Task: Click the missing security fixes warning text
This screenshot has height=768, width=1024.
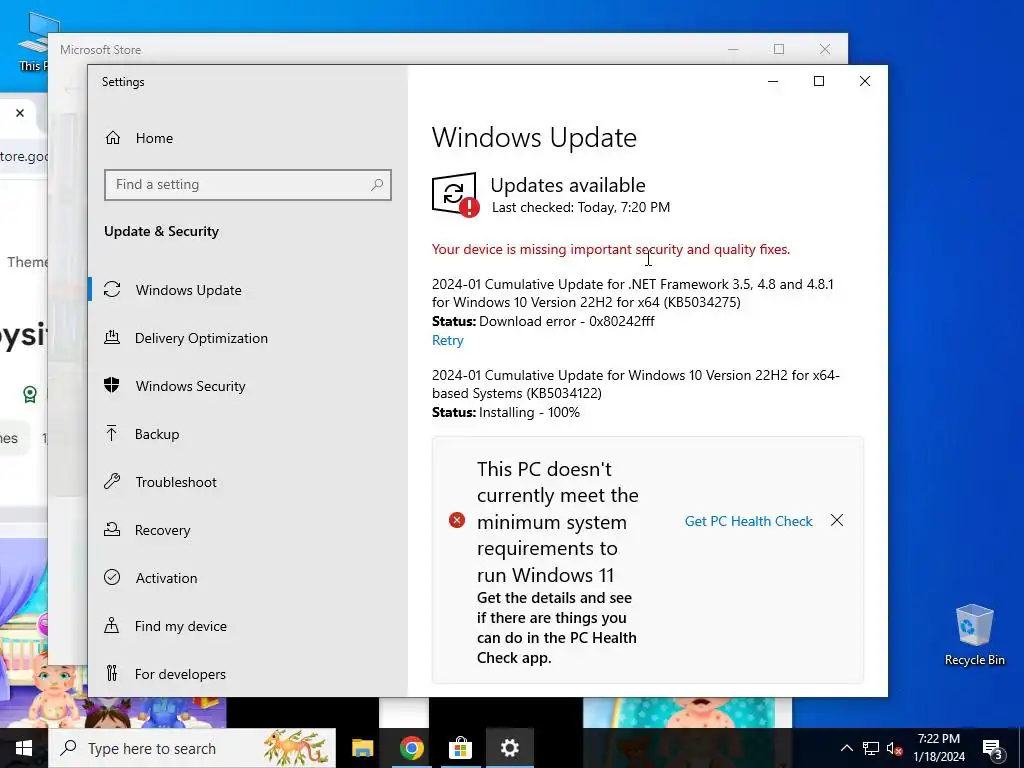Action: pos(611,249)
